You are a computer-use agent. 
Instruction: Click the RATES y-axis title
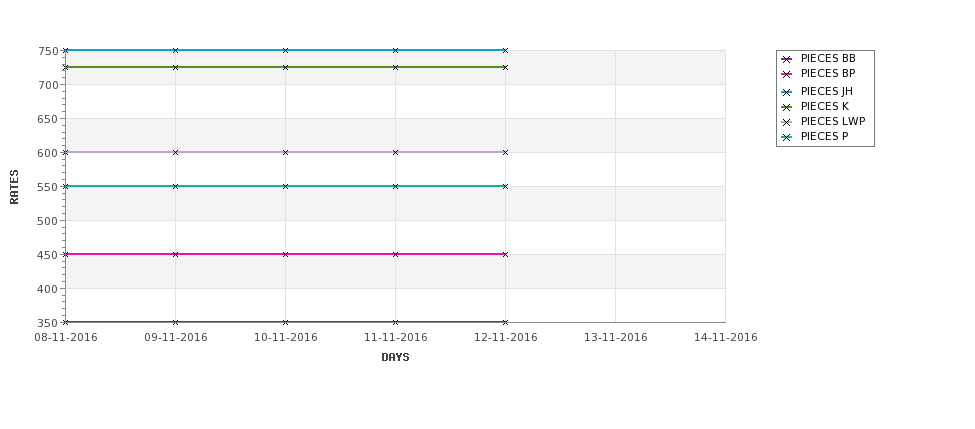point(14,187)
